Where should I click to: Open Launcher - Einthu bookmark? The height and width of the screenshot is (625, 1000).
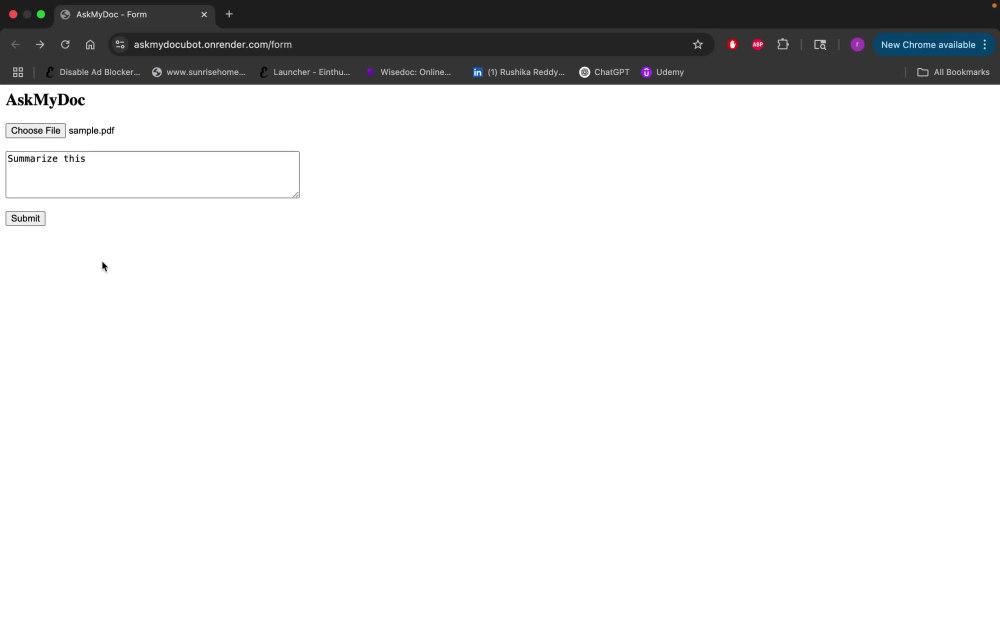tap(305, 72)
